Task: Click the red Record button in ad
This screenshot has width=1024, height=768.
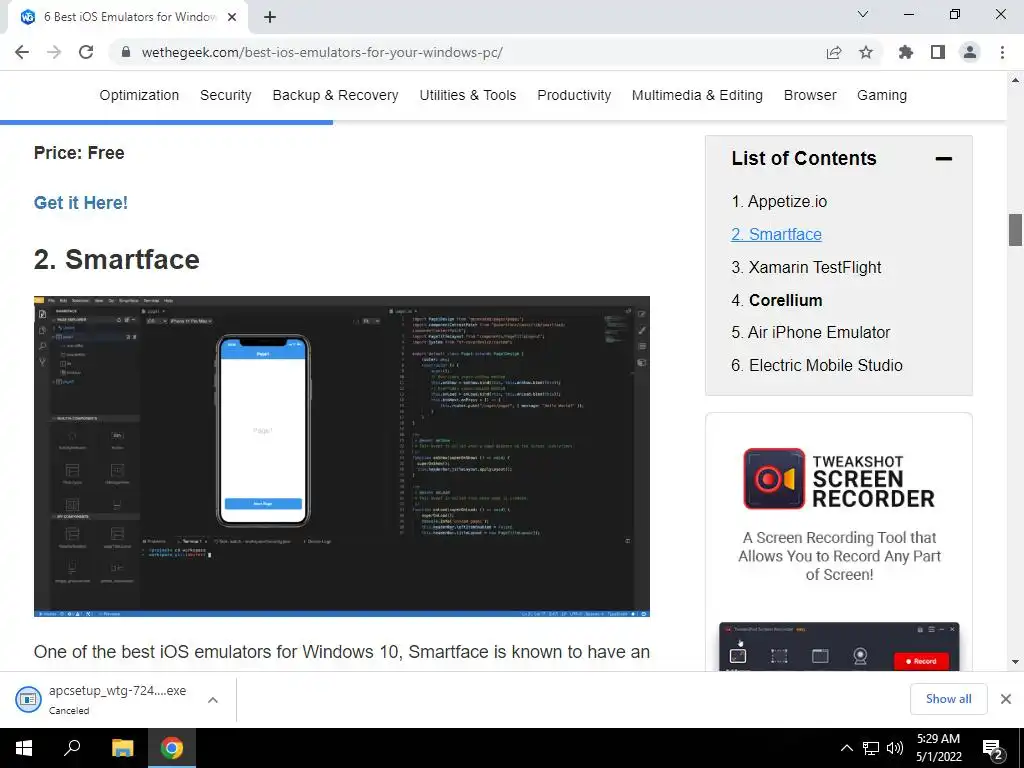Action: [921, 661]
